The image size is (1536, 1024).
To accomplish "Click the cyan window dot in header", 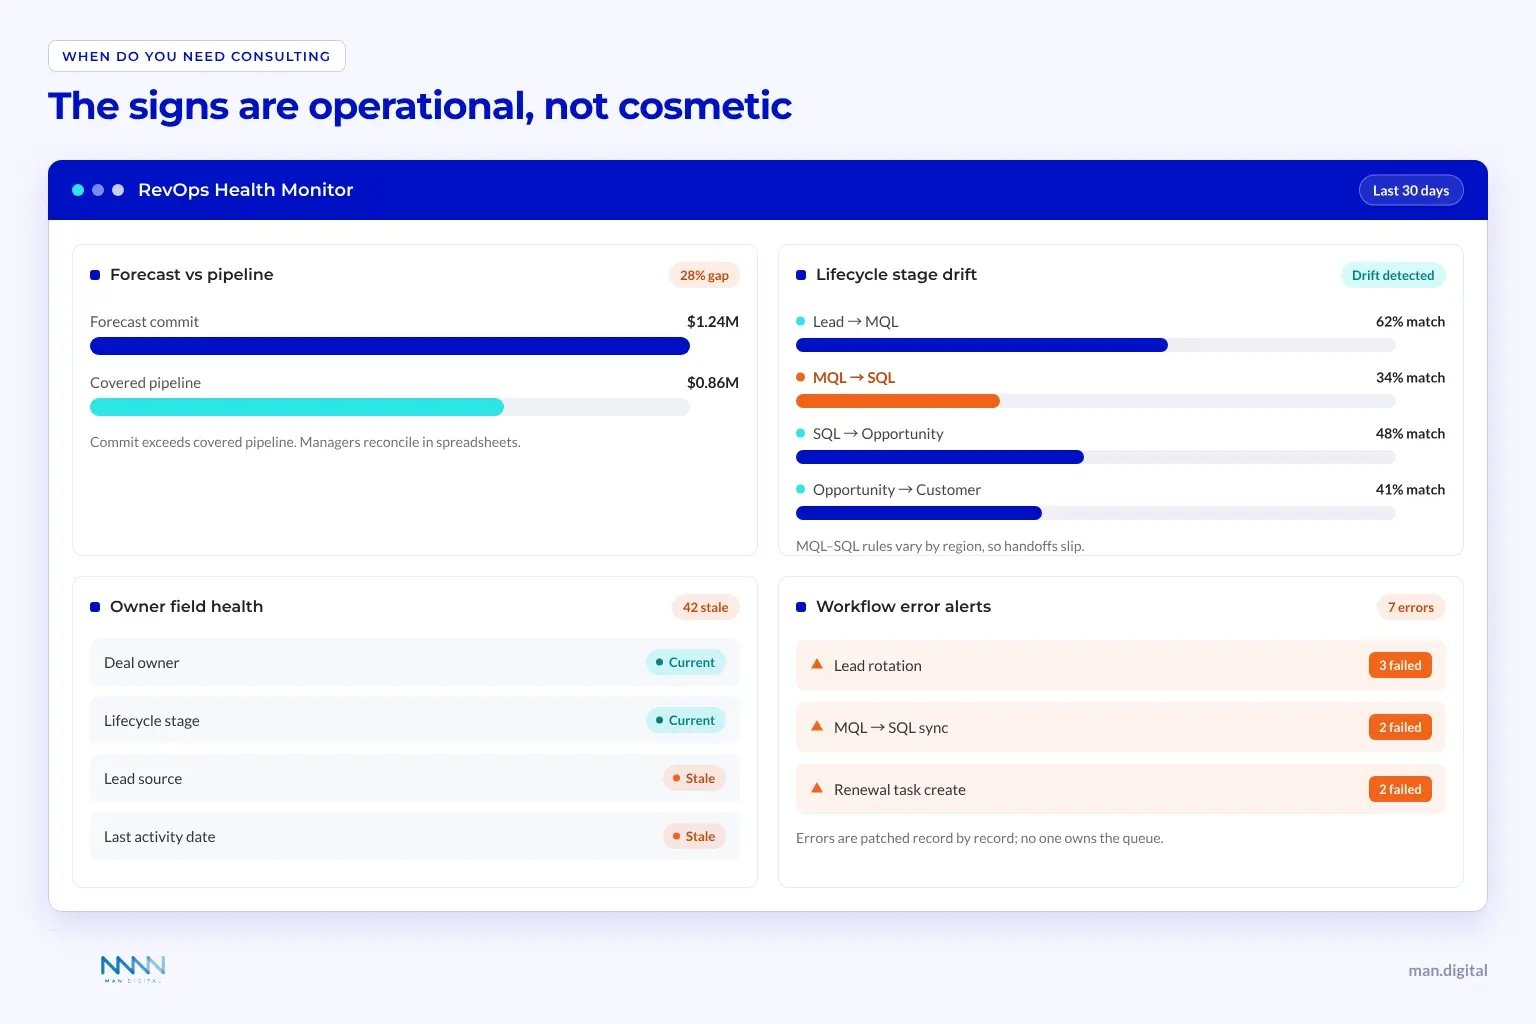I will 78,190.
